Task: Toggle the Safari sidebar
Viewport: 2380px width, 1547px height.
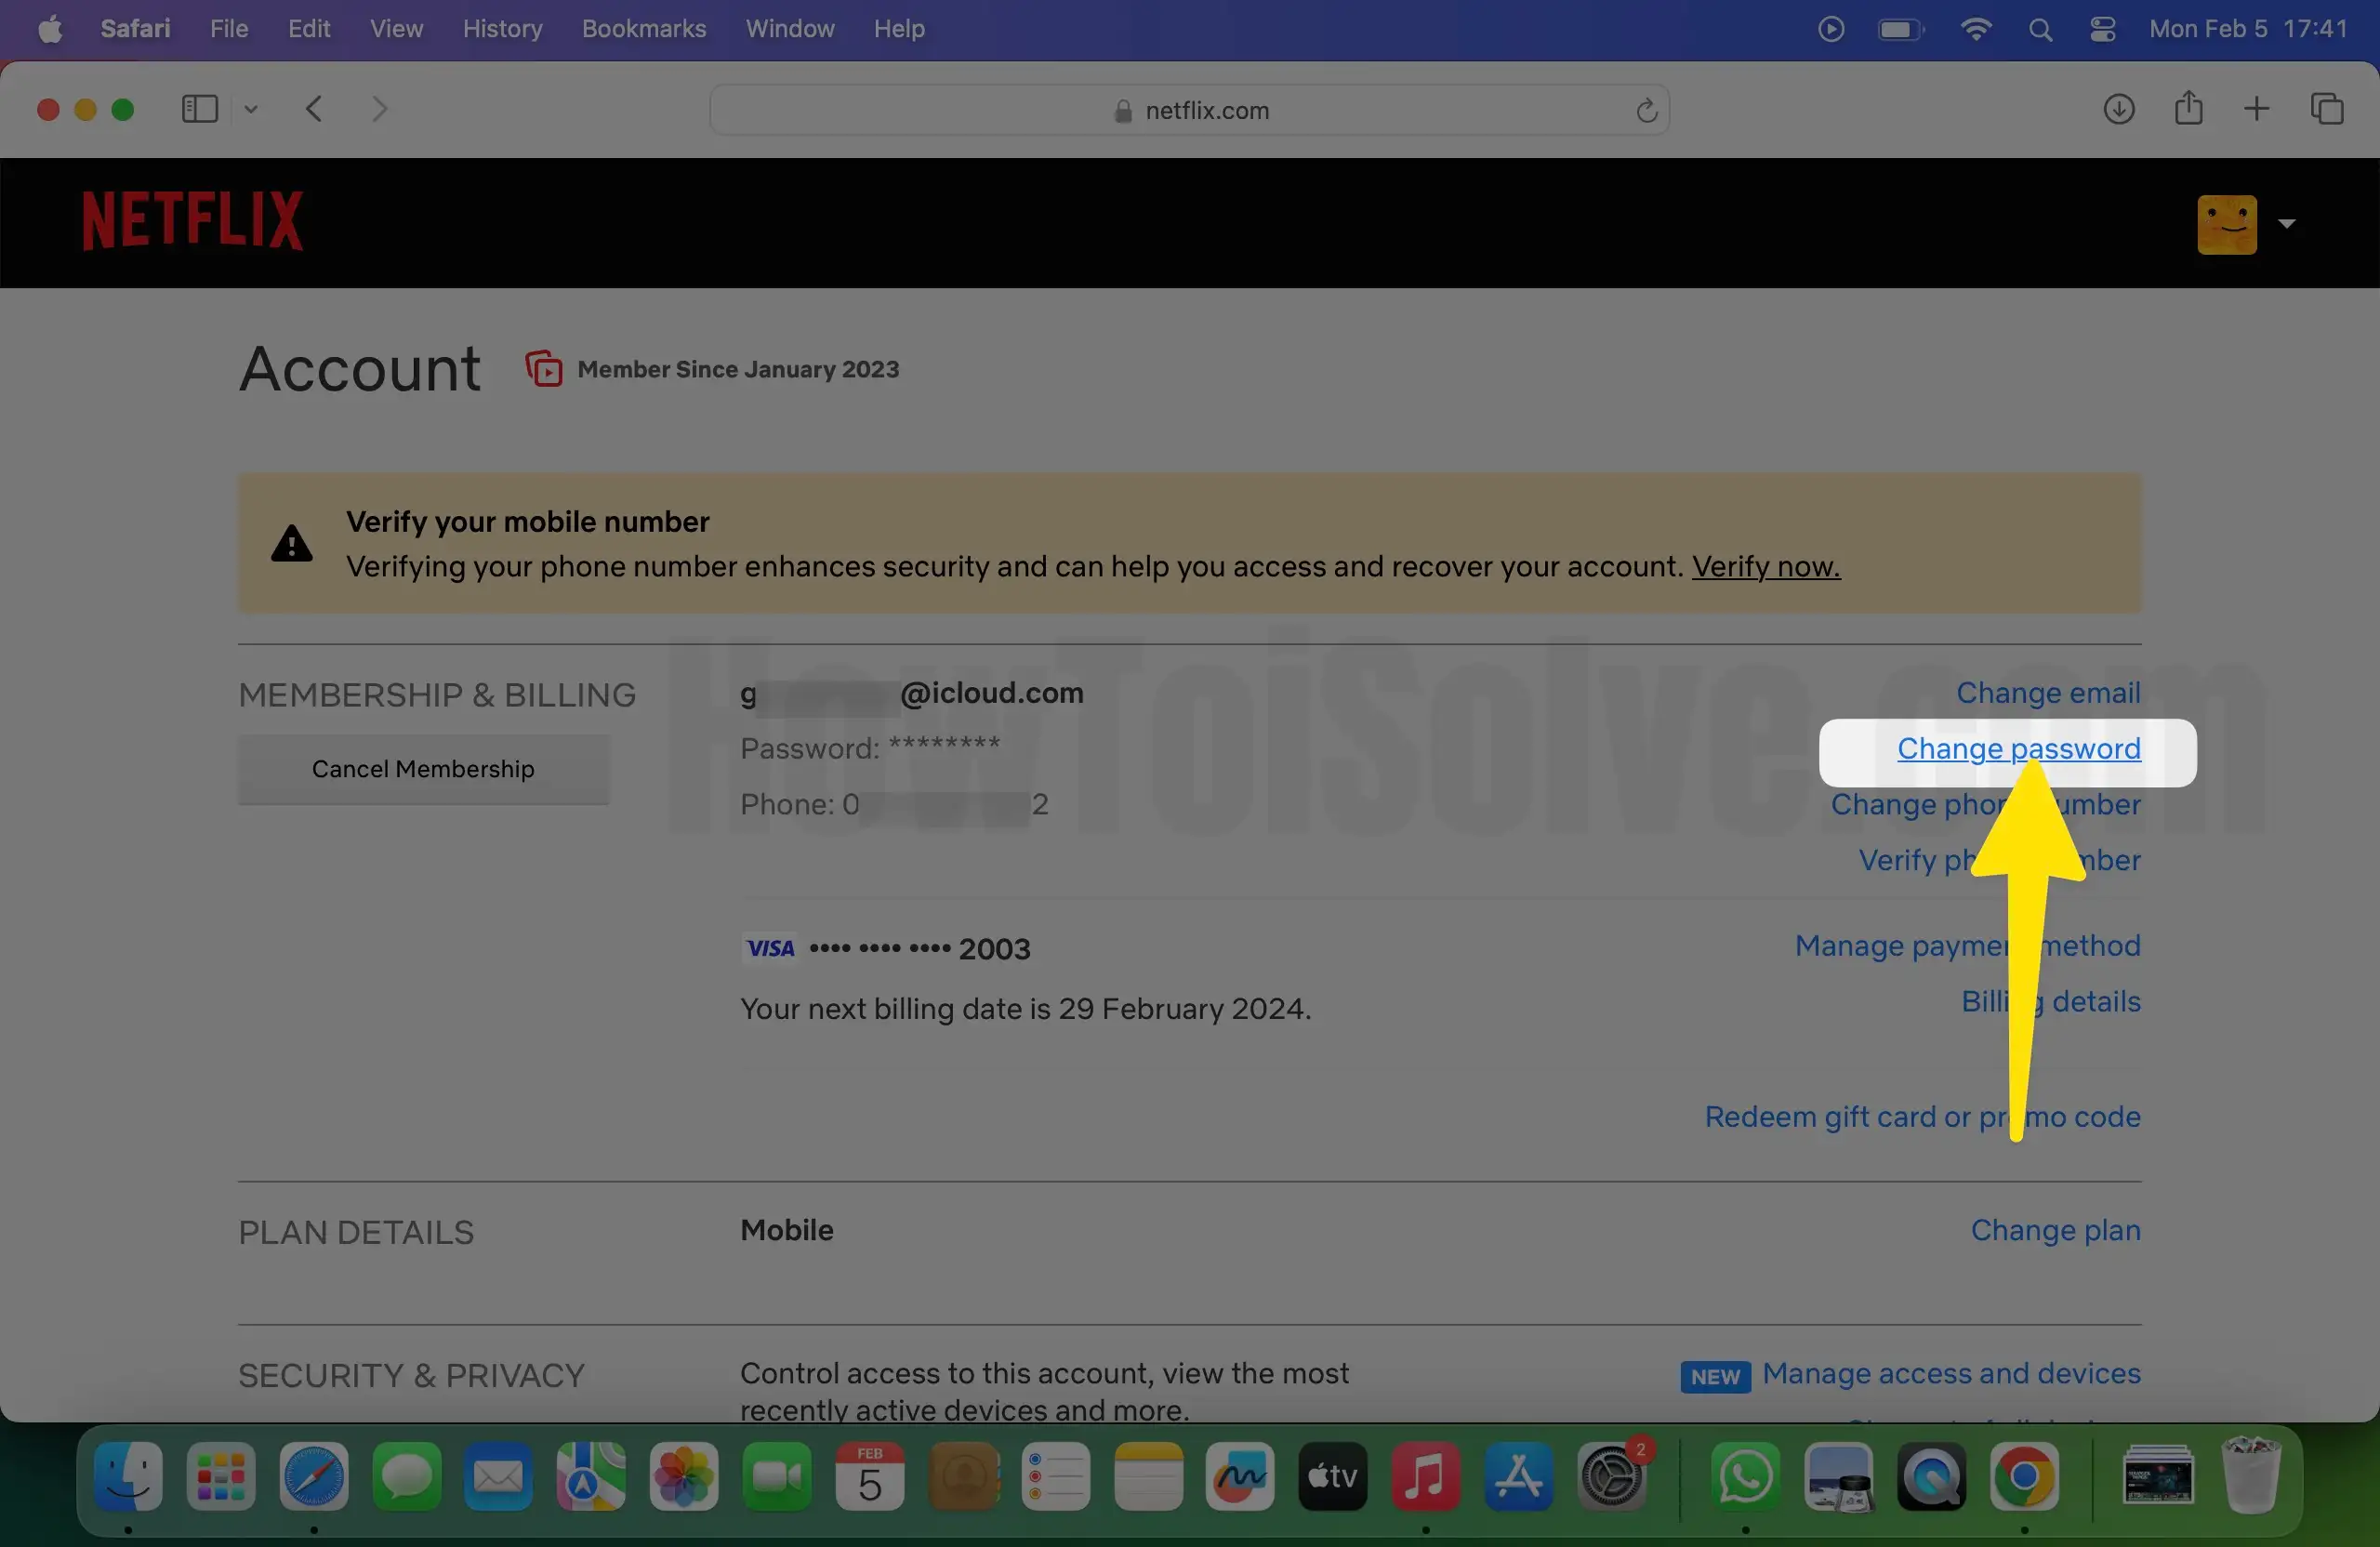Action: [199, 109]
